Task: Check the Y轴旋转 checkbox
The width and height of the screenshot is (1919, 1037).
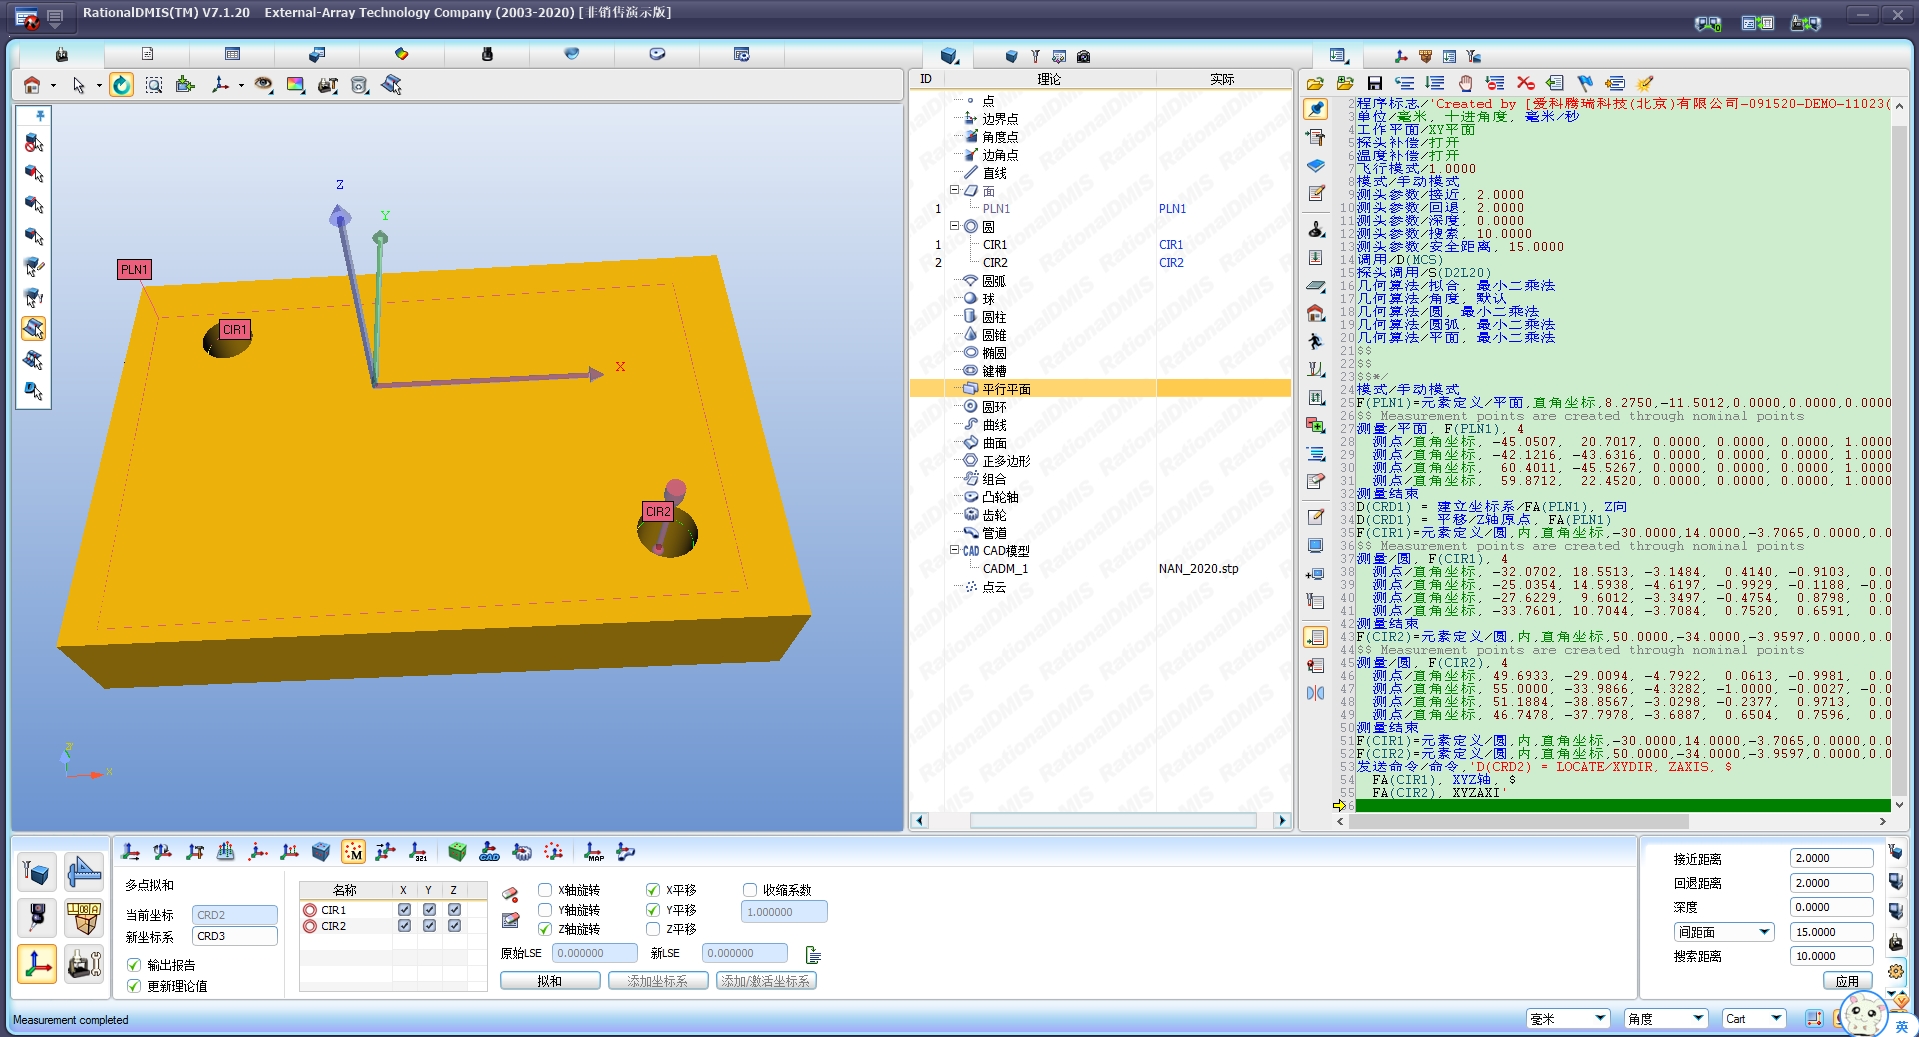Action: click(x=545, y=910)
